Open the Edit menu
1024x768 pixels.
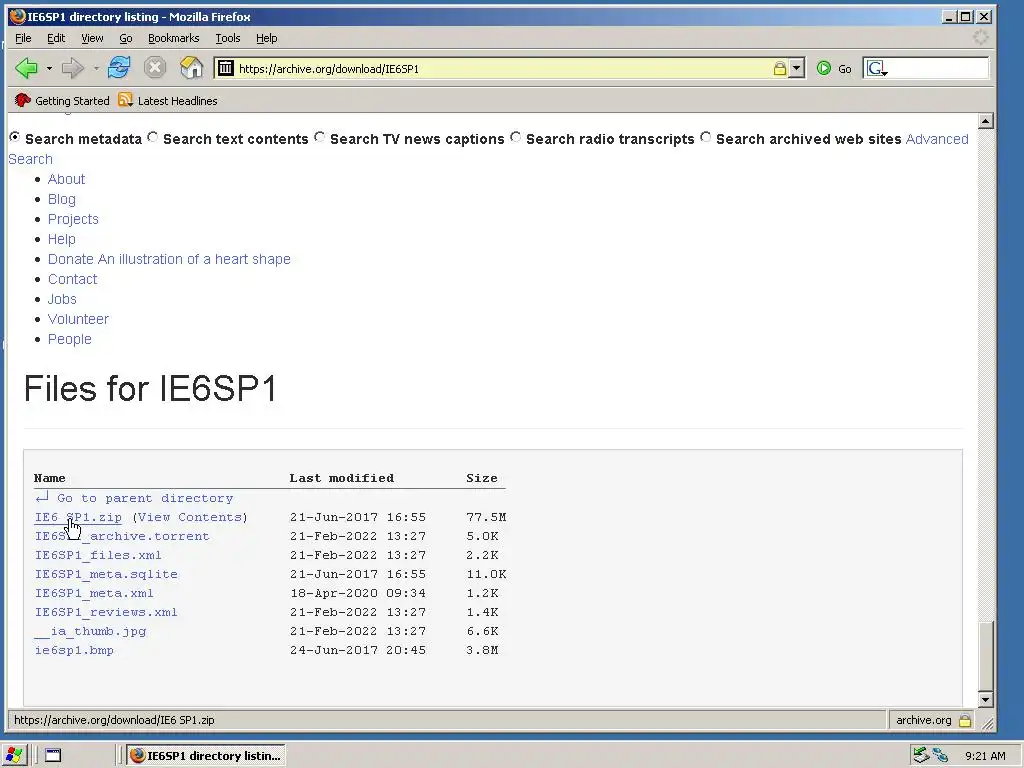(56, 38)
